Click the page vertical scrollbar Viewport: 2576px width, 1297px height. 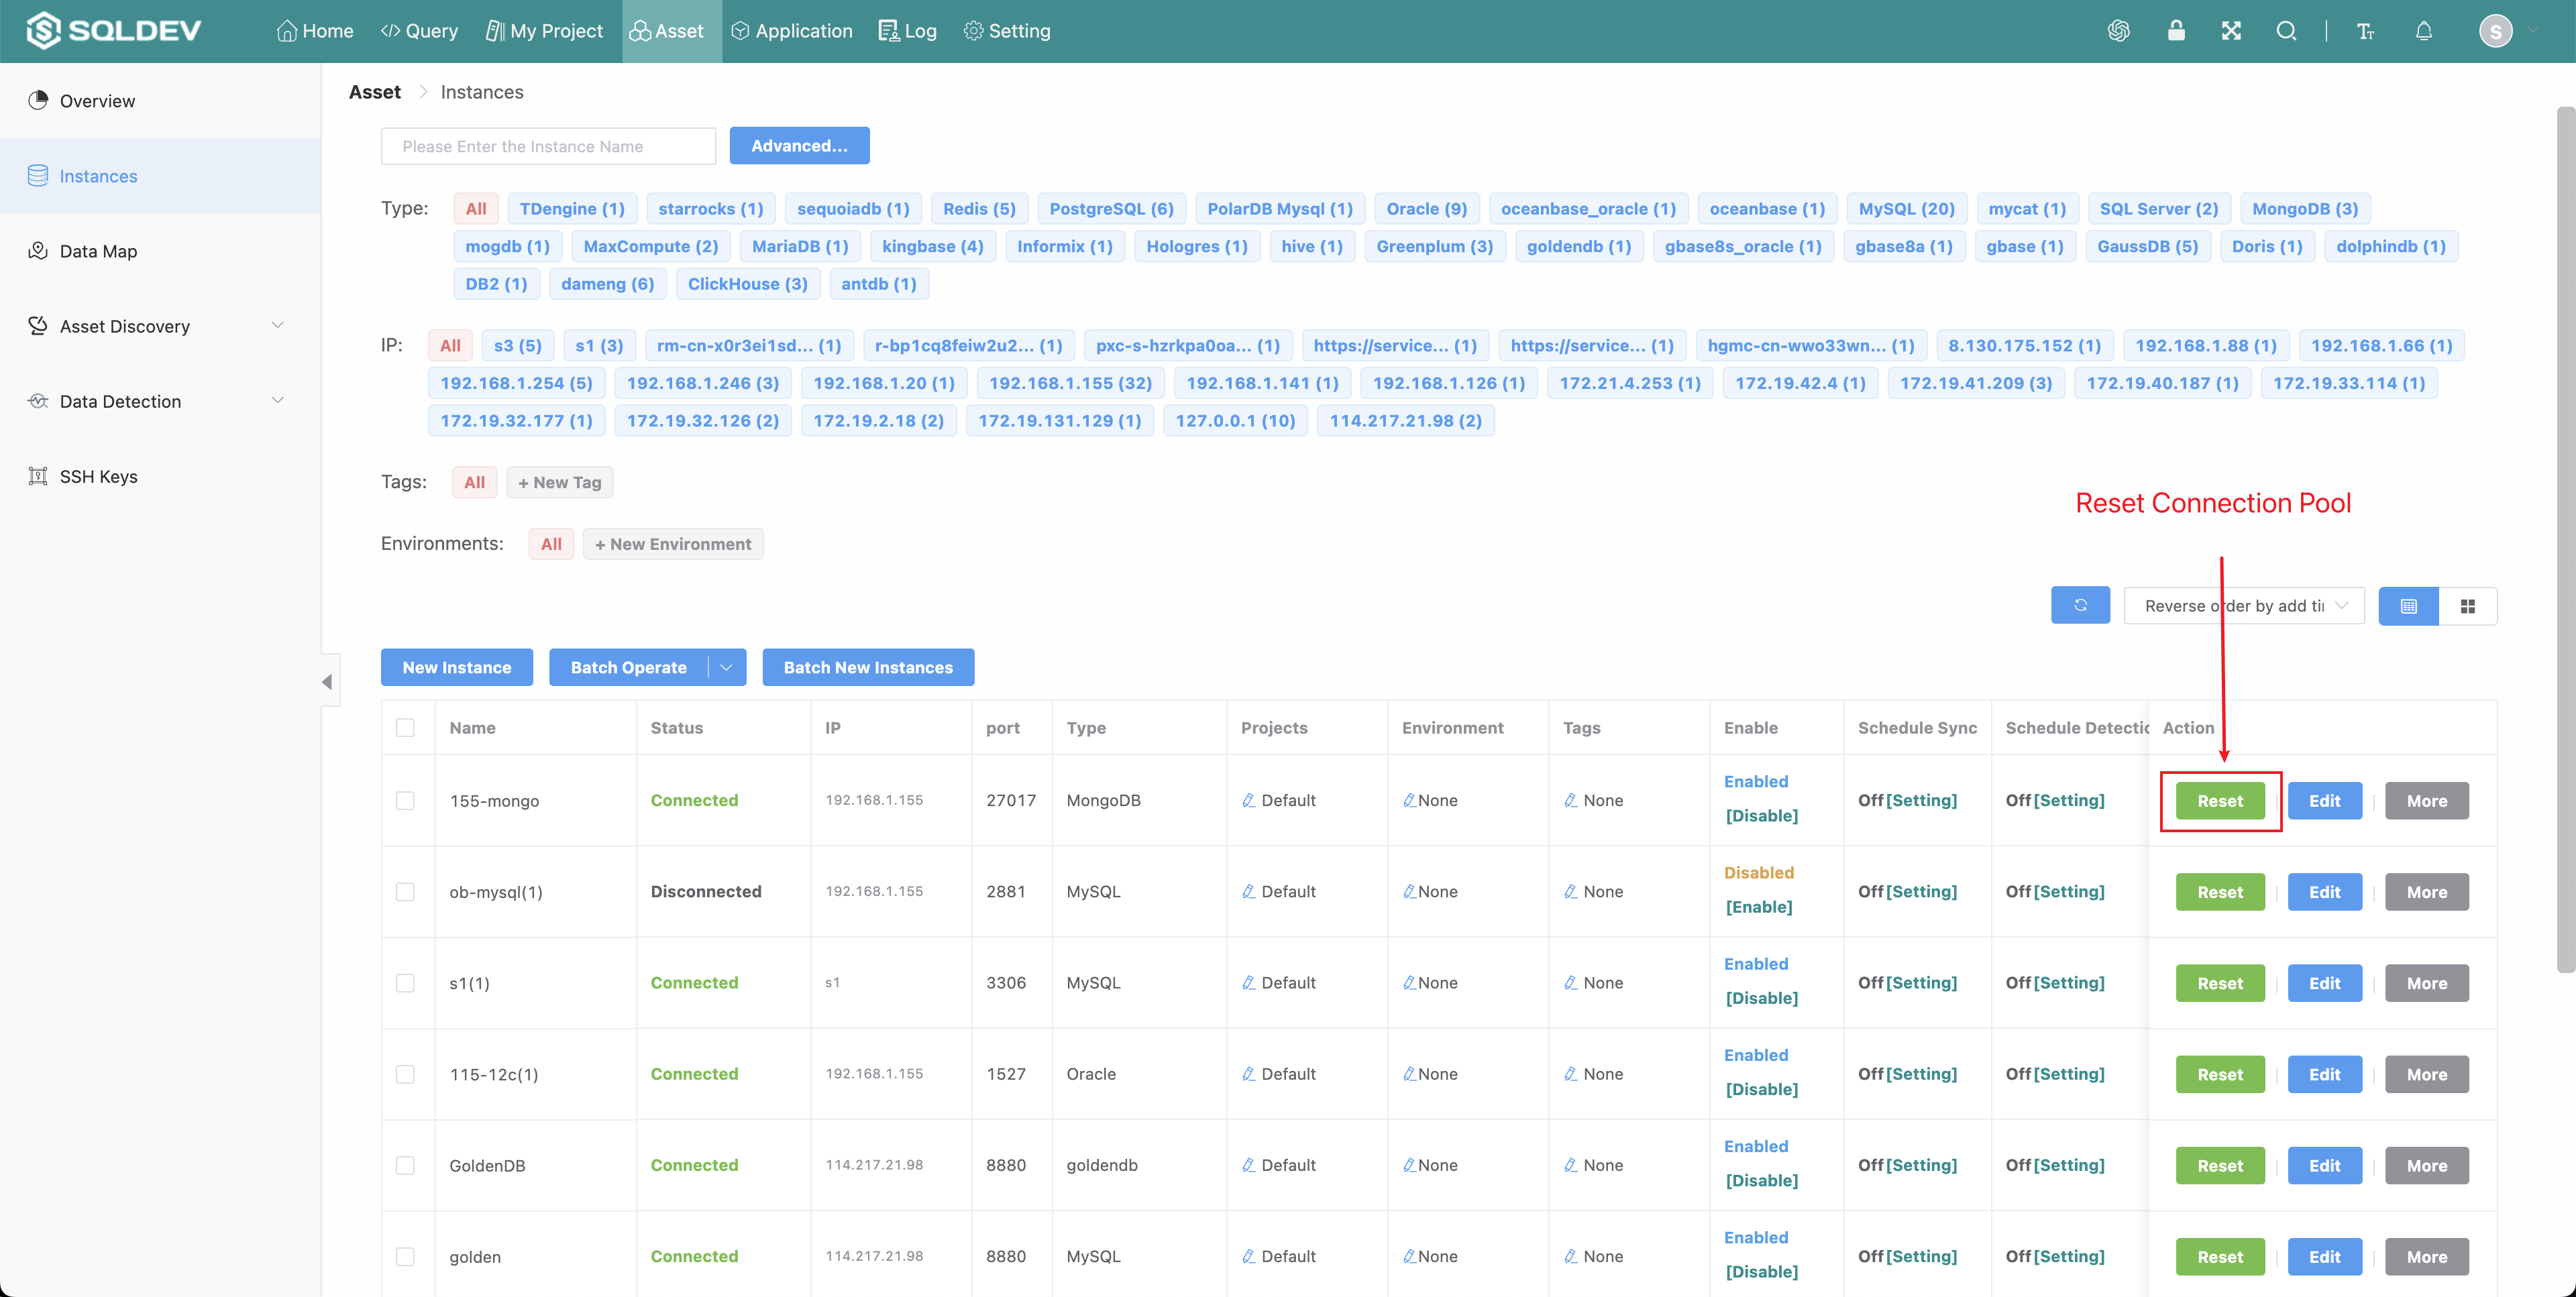[x=2565, y=540]
